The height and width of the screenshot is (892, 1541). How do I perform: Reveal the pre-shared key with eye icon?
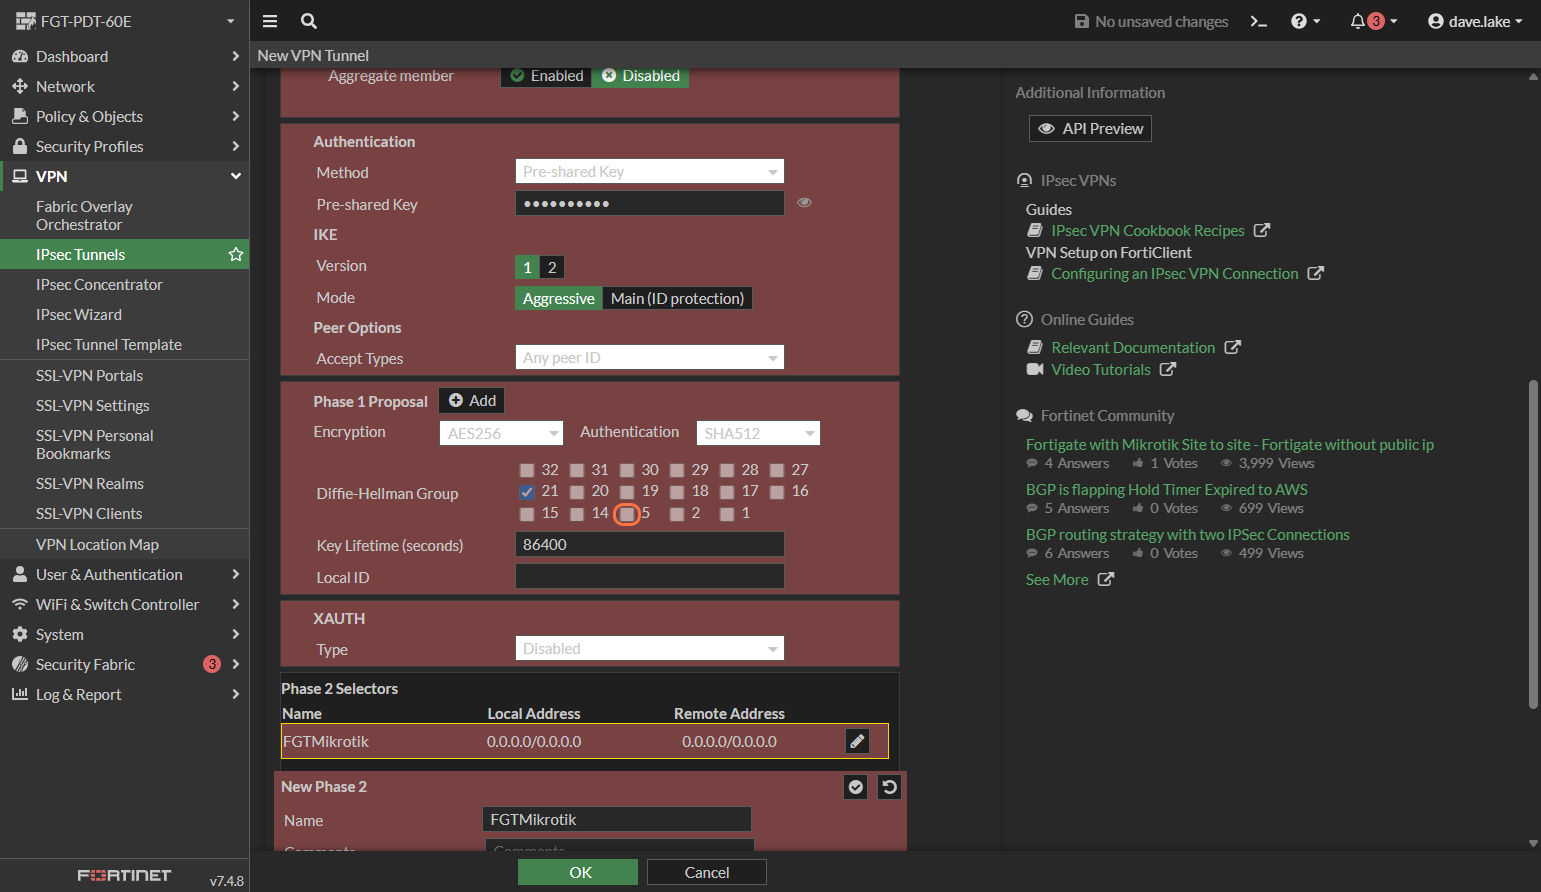tap(804, 203)
